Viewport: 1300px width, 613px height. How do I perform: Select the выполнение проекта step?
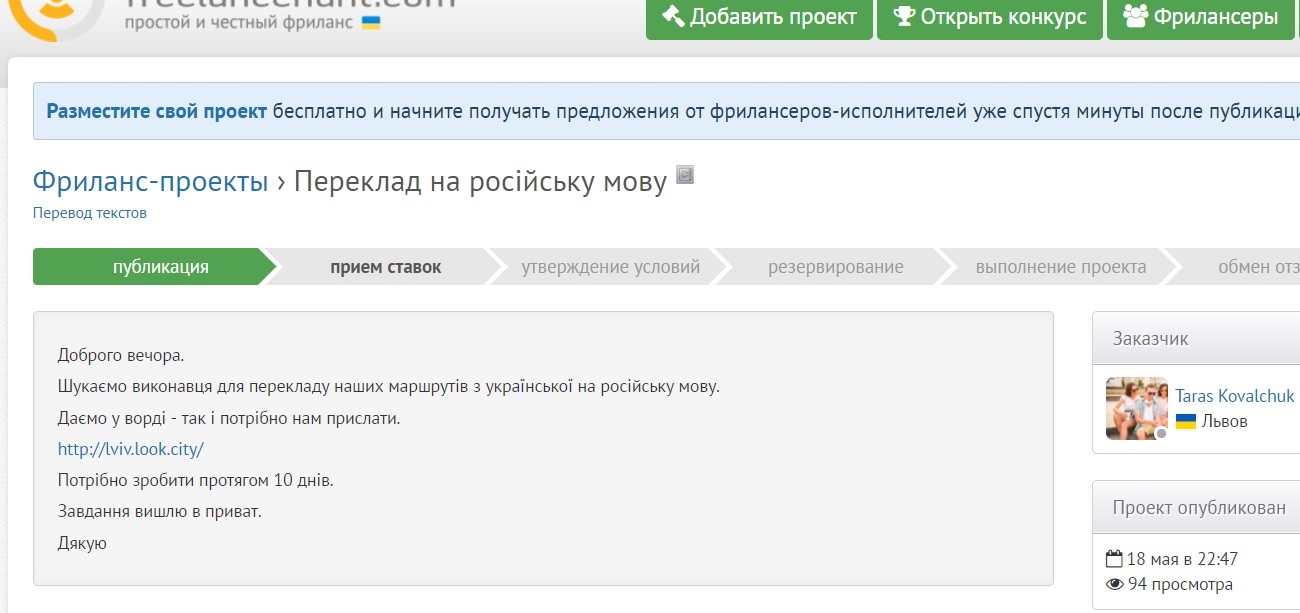coord(1060,267)
